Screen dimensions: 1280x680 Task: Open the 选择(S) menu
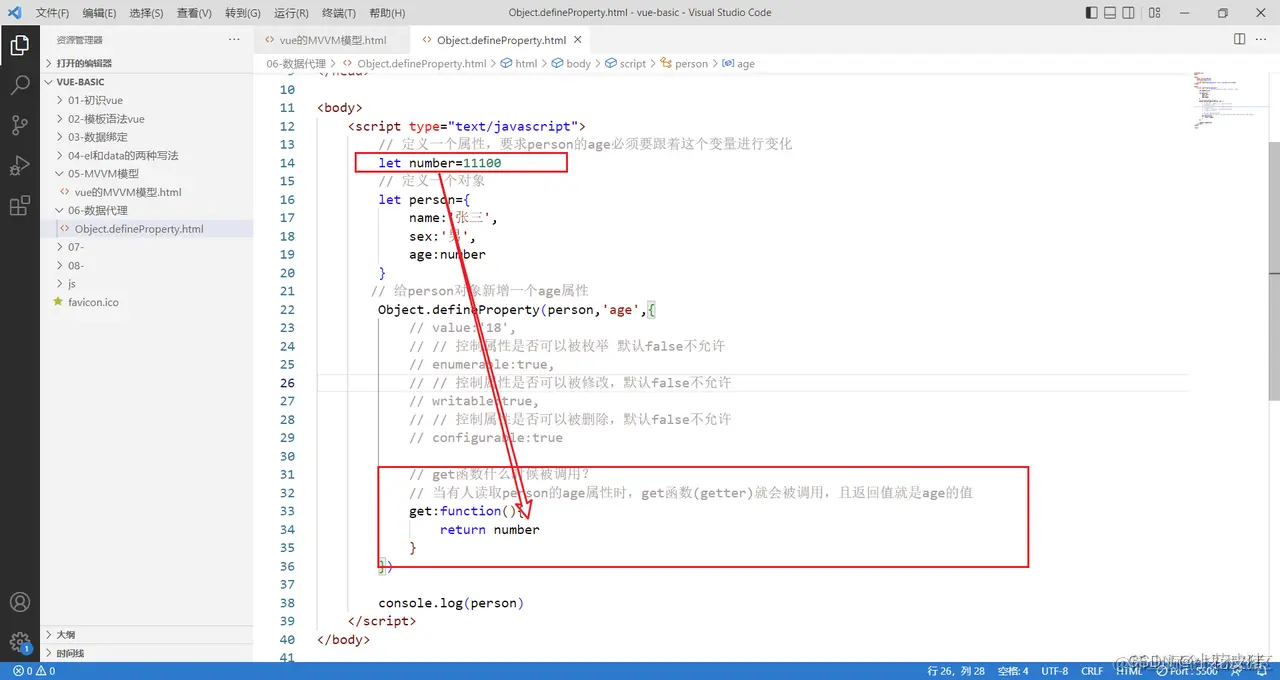146,13
